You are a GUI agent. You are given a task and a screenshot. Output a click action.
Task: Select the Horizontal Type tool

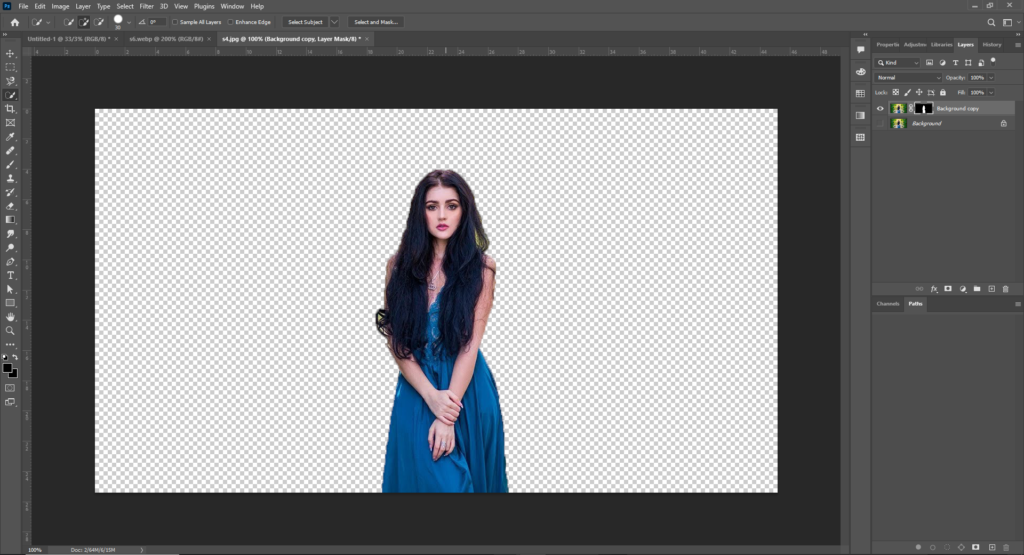[11, 275]
